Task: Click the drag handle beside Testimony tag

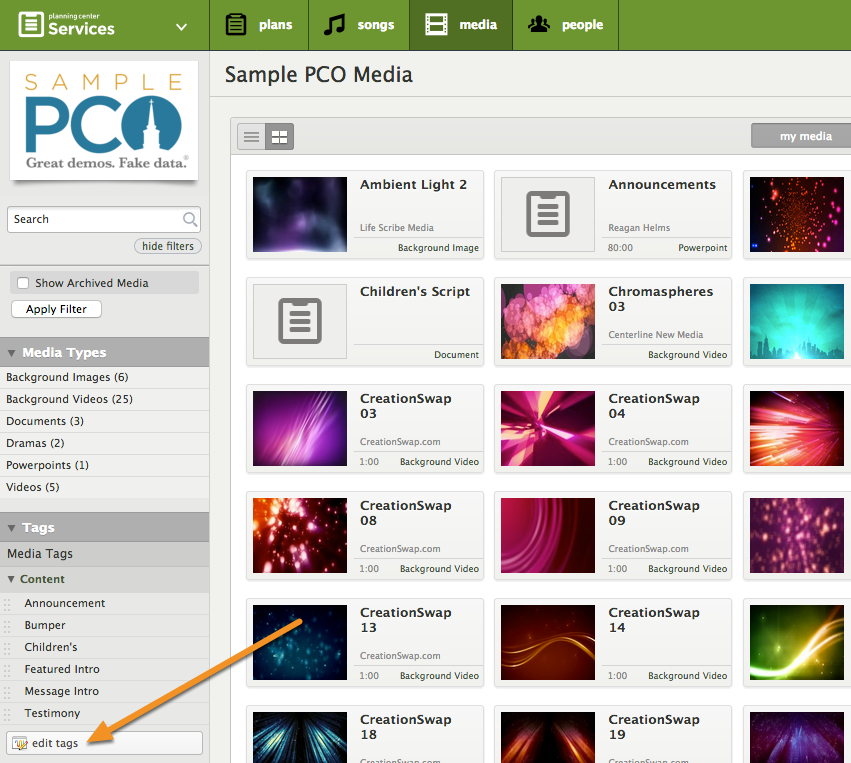Action: click(7, 715)
